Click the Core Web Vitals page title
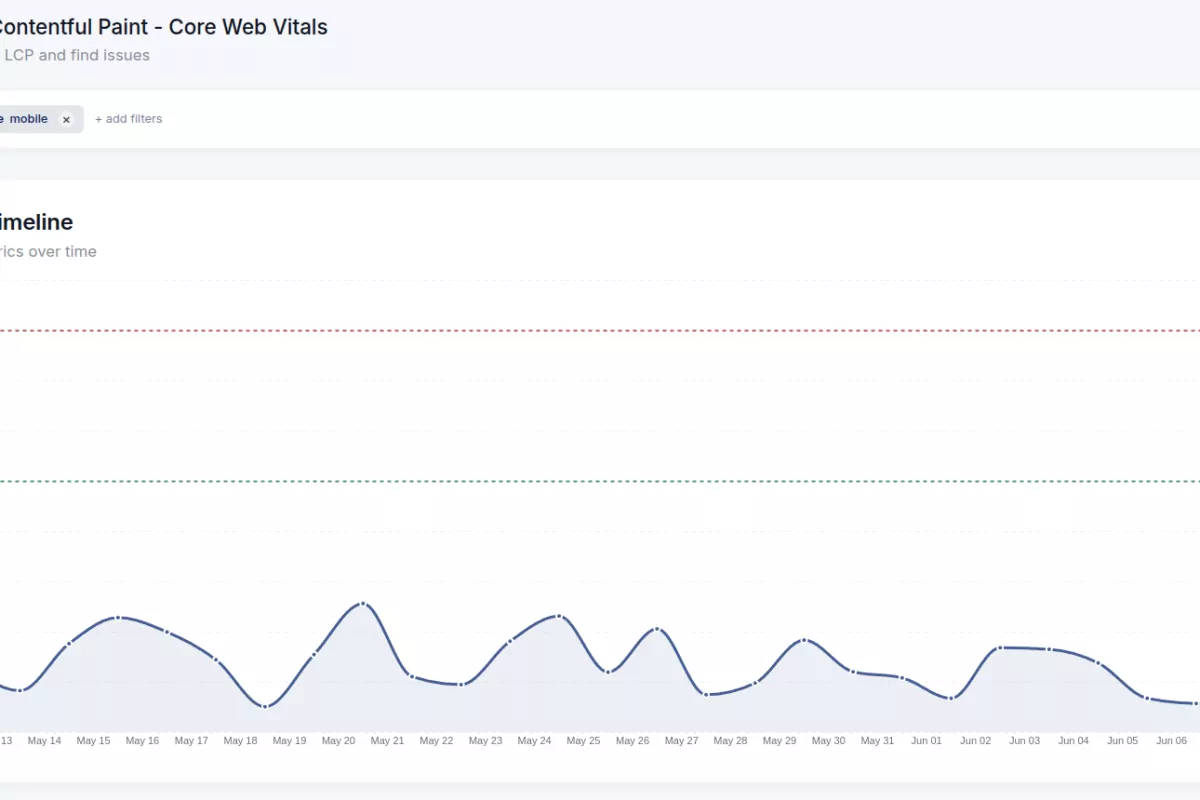 point(164,27)
